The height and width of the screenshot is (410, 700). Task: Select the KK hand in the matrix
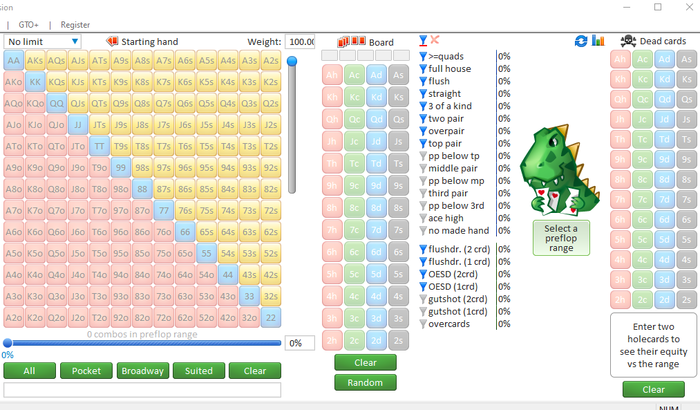(35, 82)
